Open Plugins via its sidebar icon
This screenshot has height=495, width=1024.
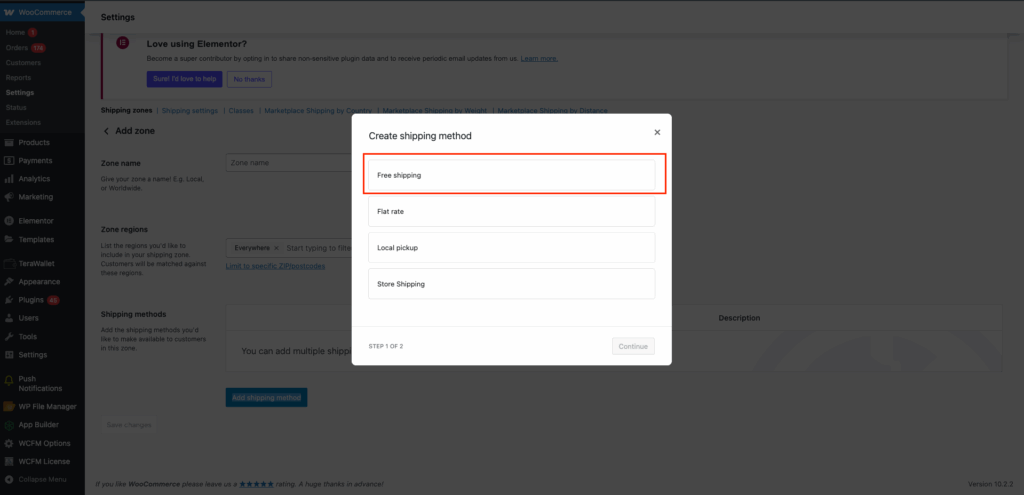click(x=9, y=299)
